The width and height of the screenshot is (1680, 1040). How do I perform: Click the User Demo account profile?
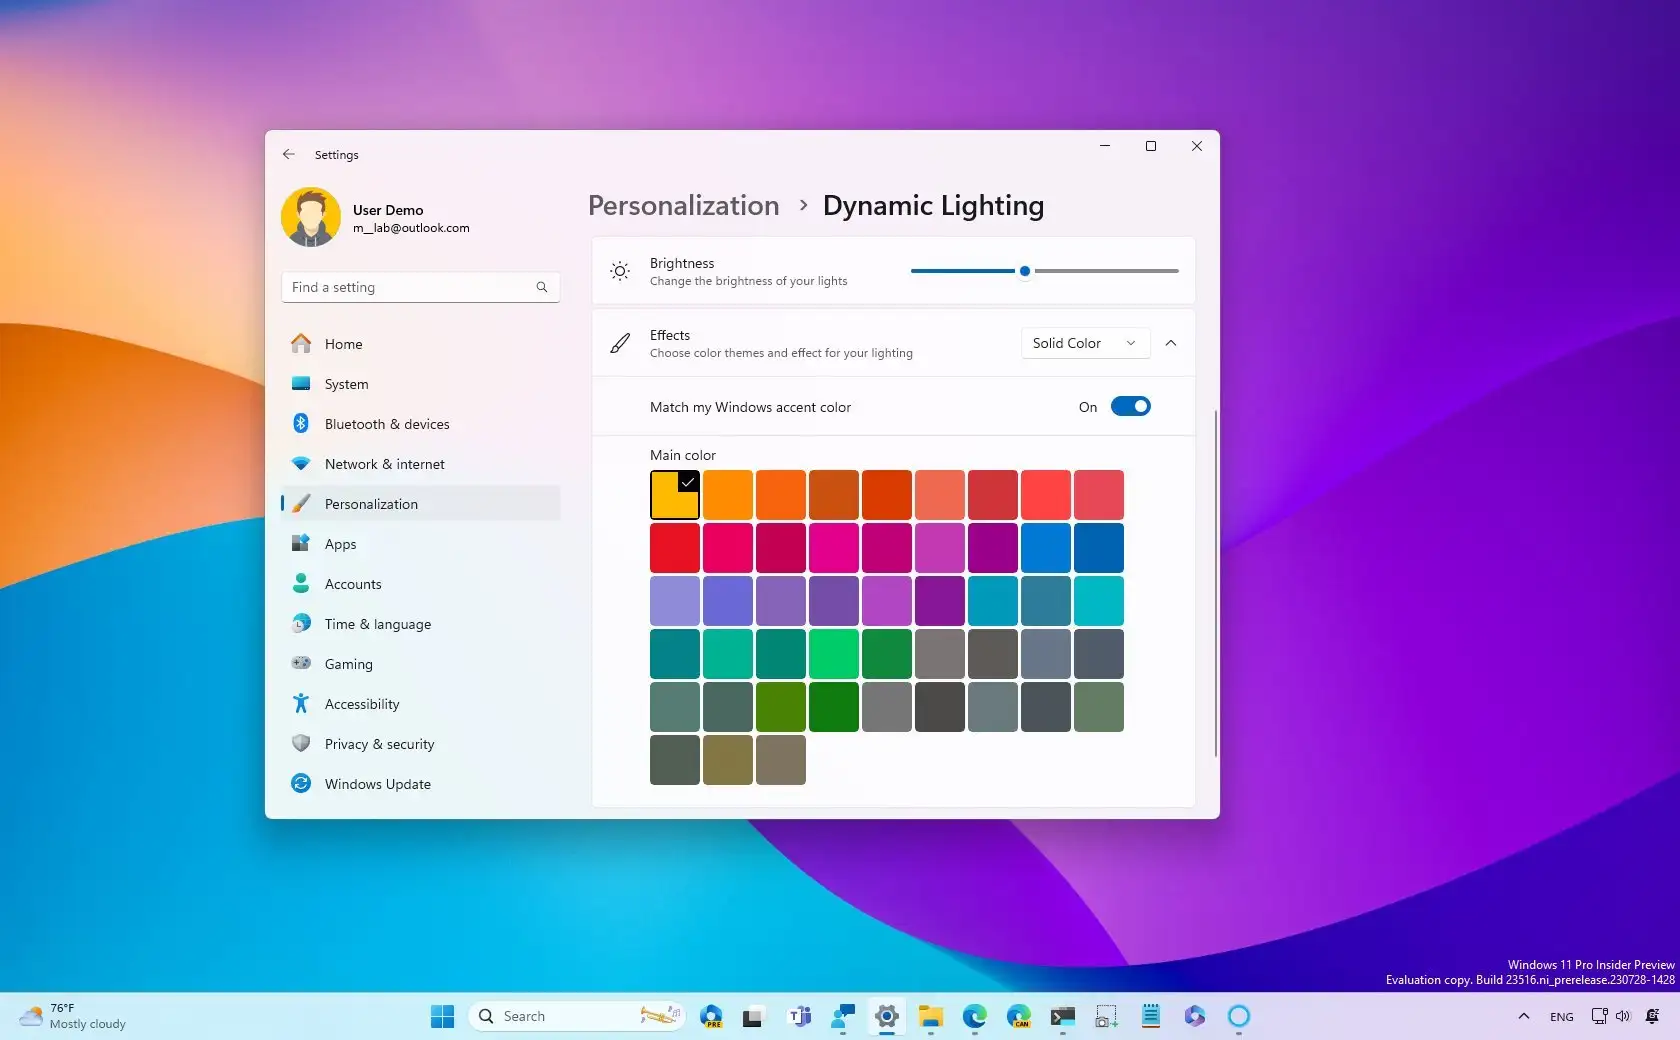point(375,217)
